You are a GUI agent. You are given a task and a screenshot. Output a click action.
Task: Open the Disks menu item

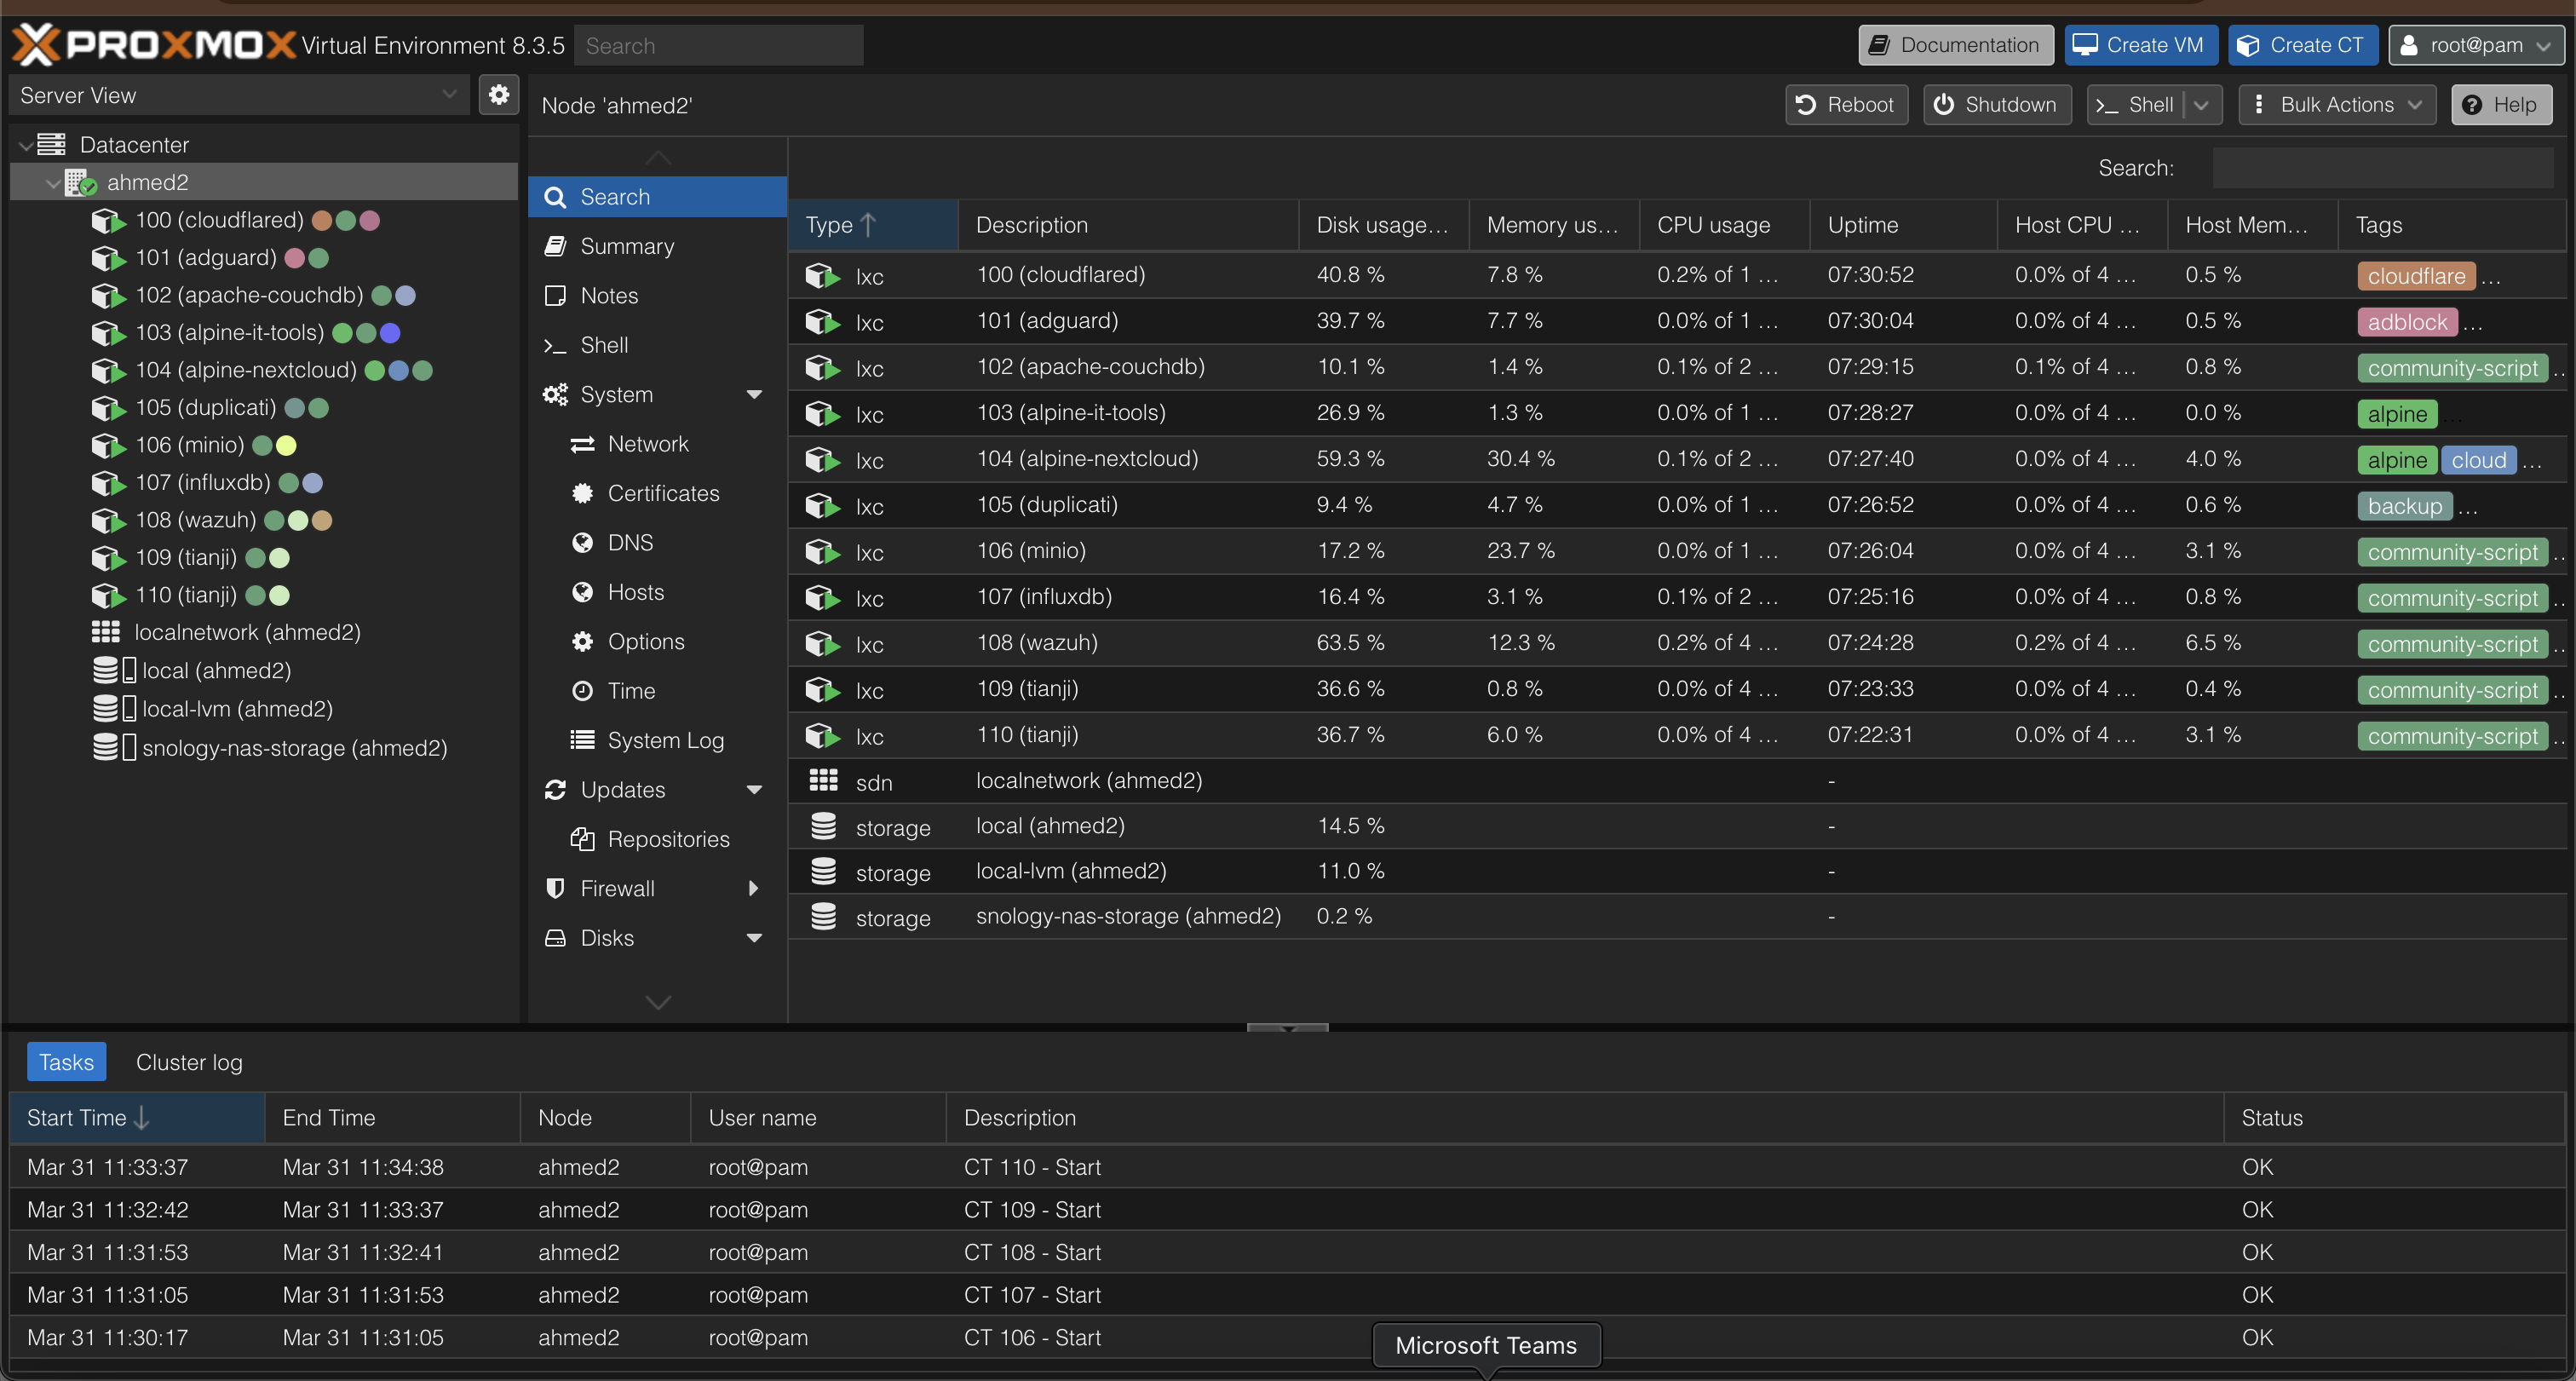click(x=657, y=938)
